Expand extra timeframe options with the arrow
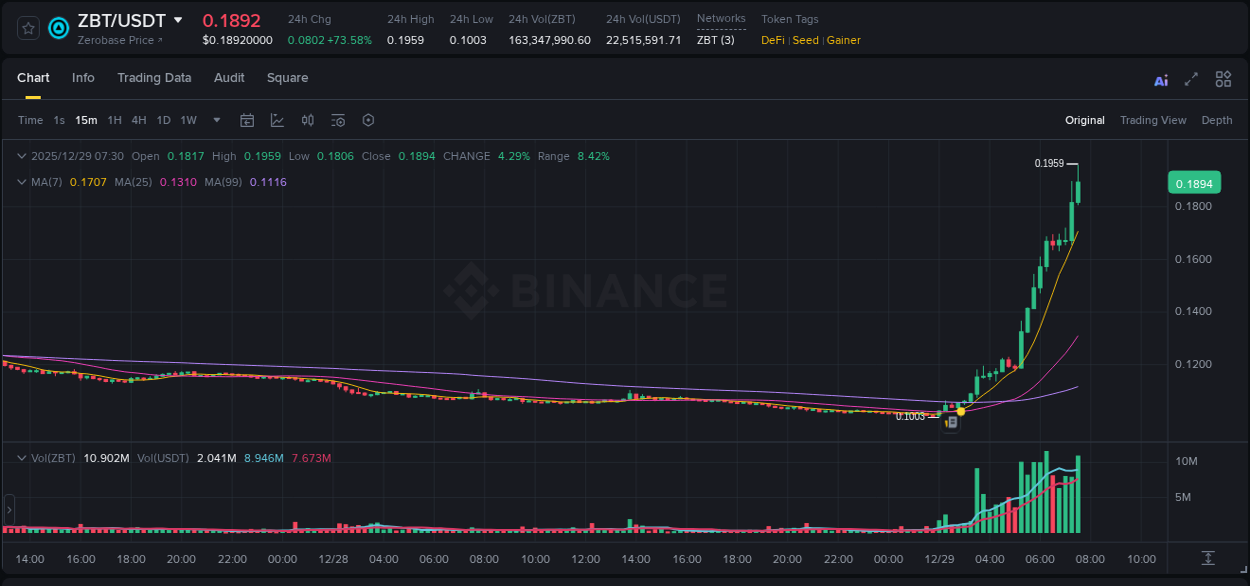Viewport: 1250px width, 586px height. click(215, 120)
